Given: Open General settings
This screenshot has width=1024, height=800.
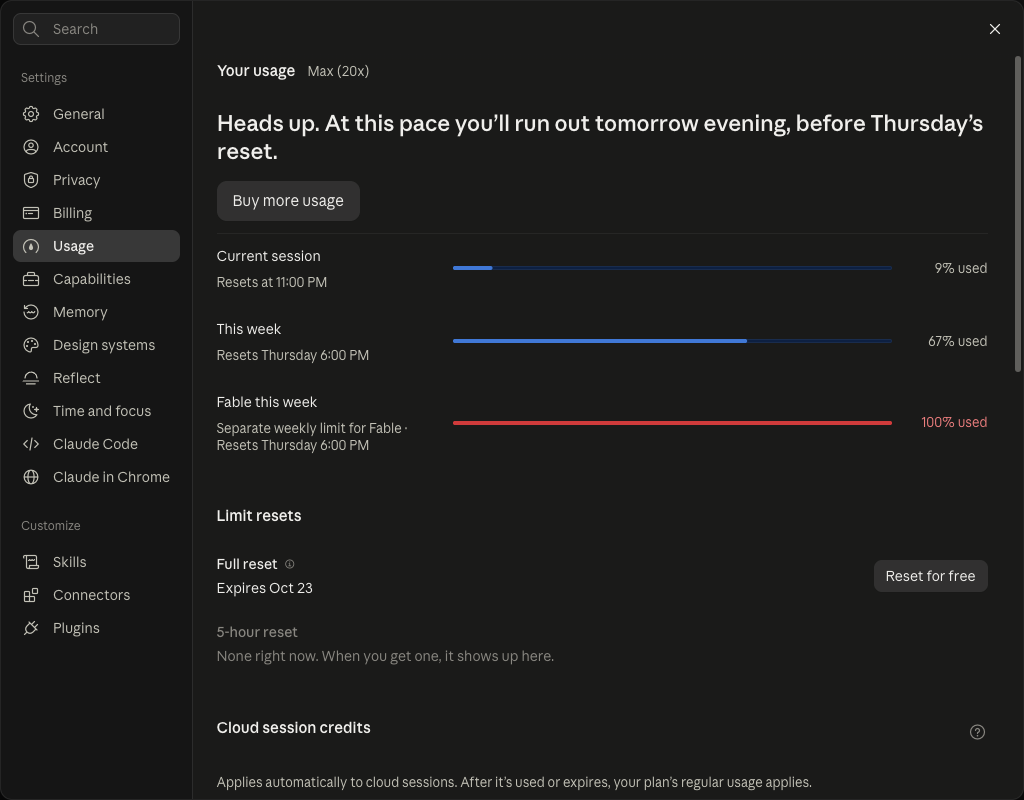Looking at the screenshot, I should 96,114.
